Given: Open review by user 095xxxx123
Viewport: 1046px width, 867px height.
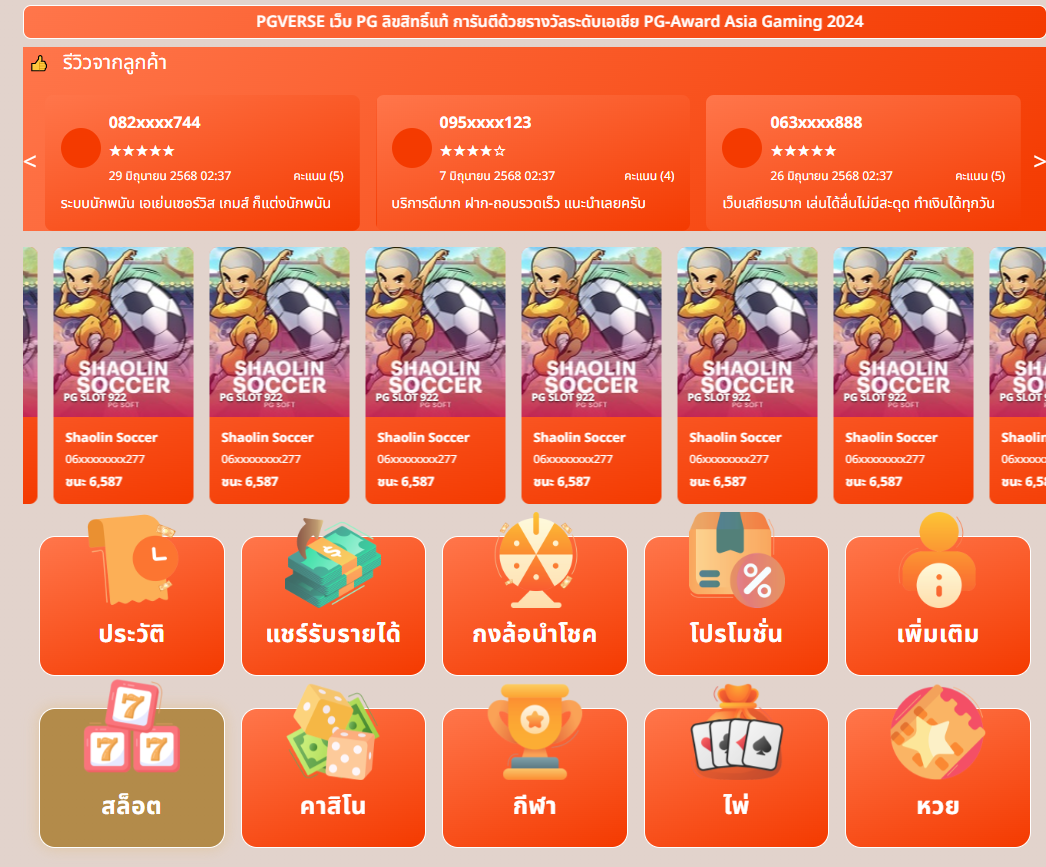Looking at the screenshot, I should click(x=533, y=163).
